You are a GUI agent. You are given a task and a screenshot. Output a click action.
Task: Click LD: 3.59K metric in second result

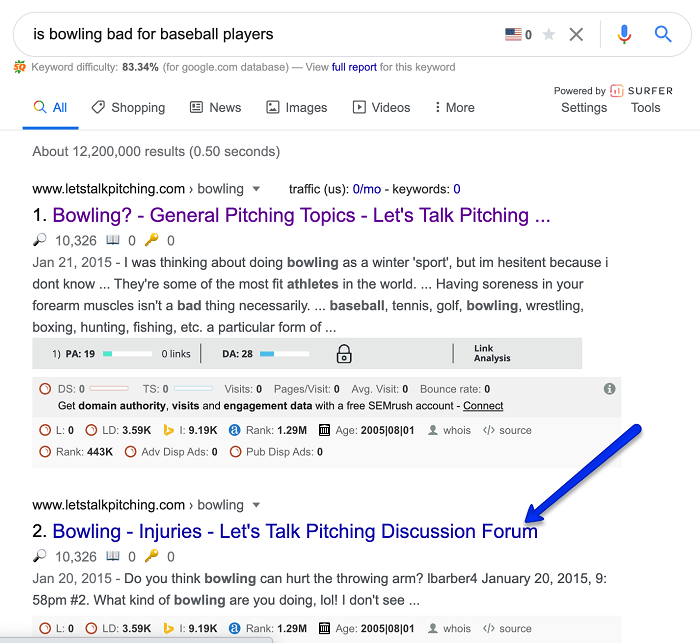(118, 629)
